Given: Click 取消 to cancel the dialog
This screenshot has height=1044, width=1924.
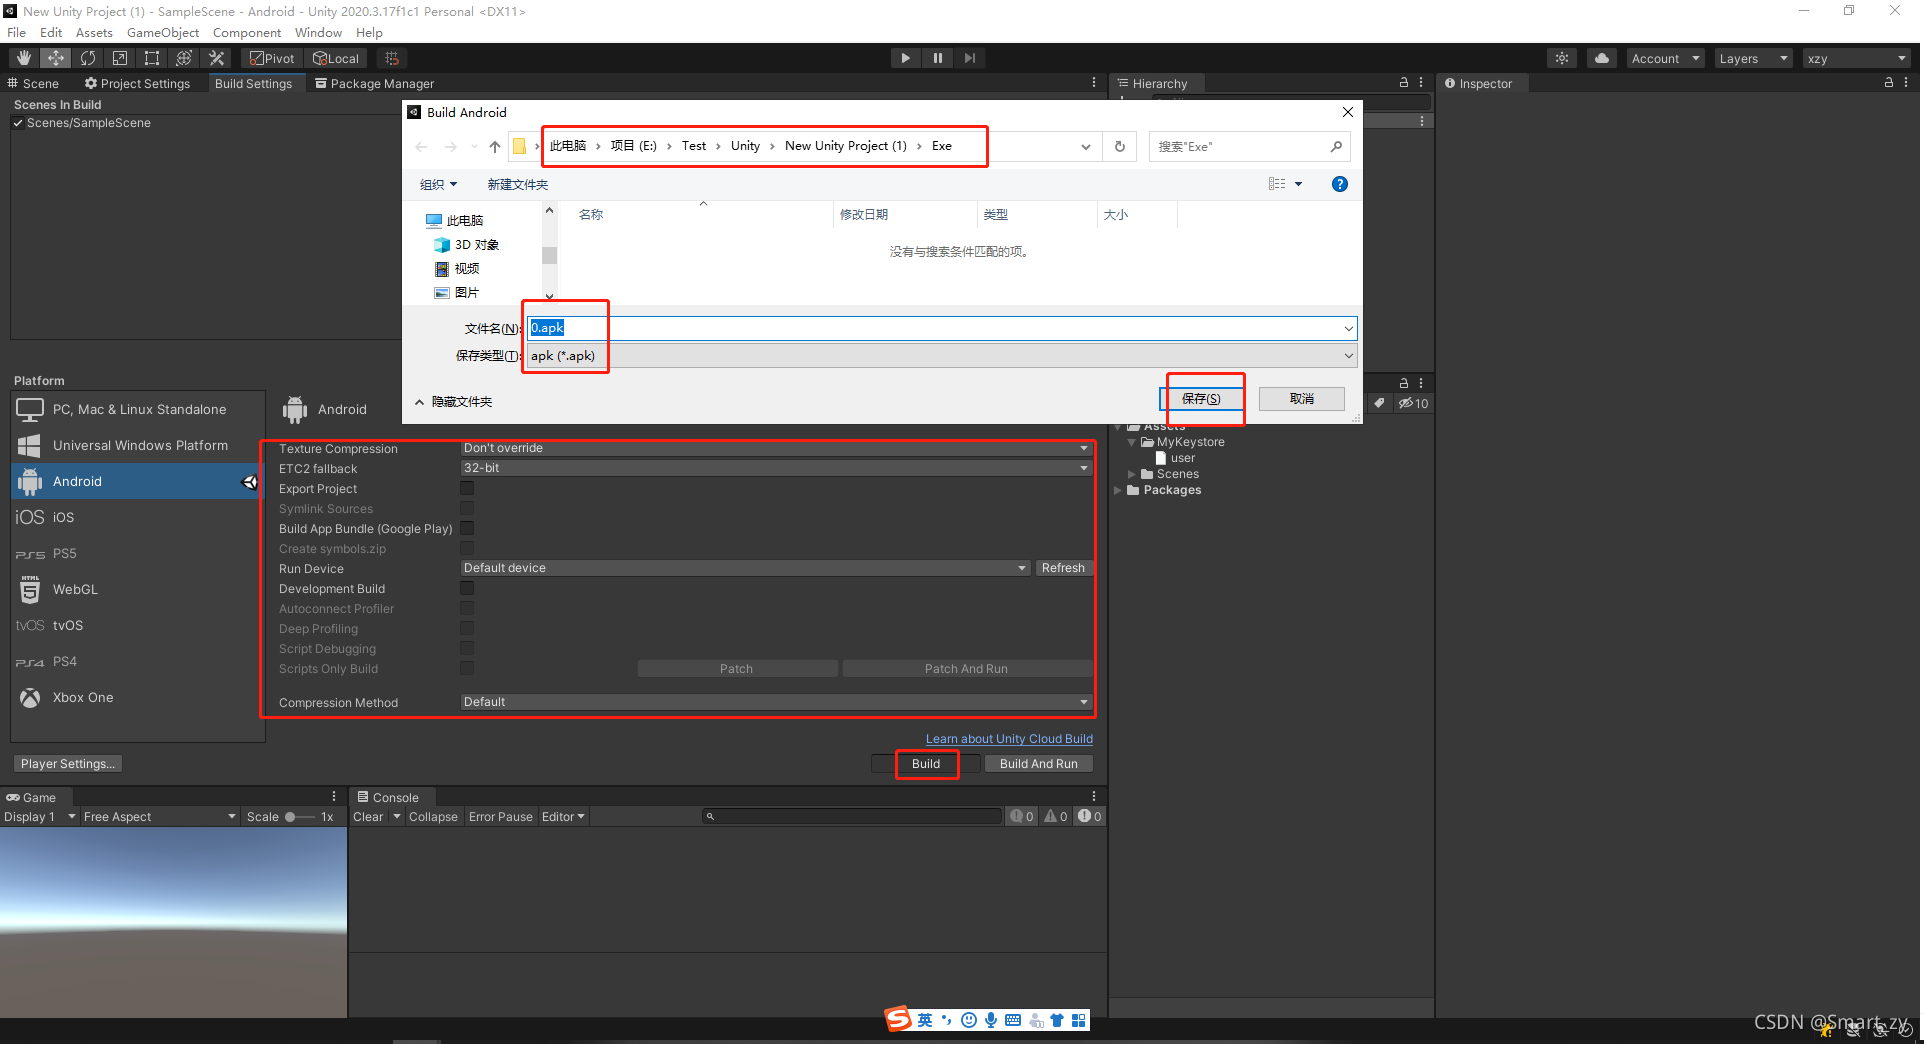Looking at the screenshot, I should point(1302,399).
